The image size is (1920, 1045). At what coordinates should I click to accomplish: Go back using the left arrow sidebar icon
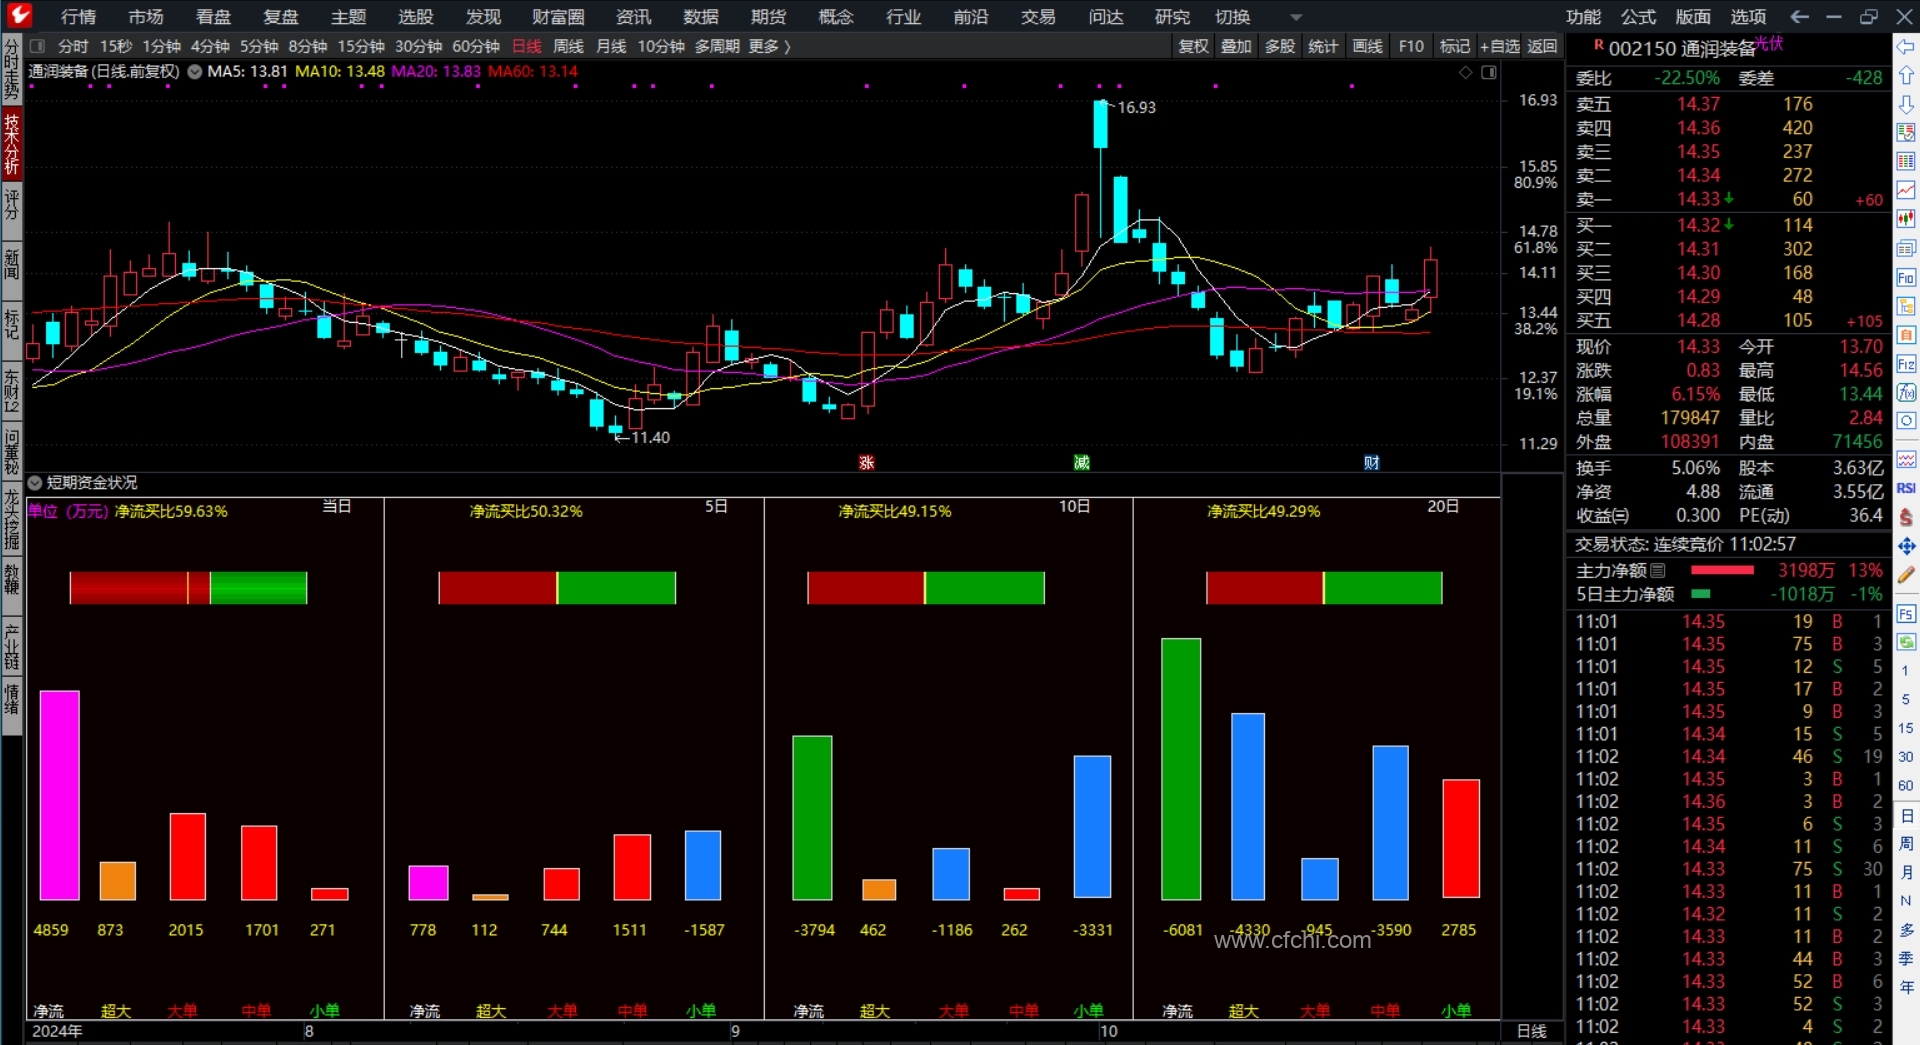tap(1906, 47)
